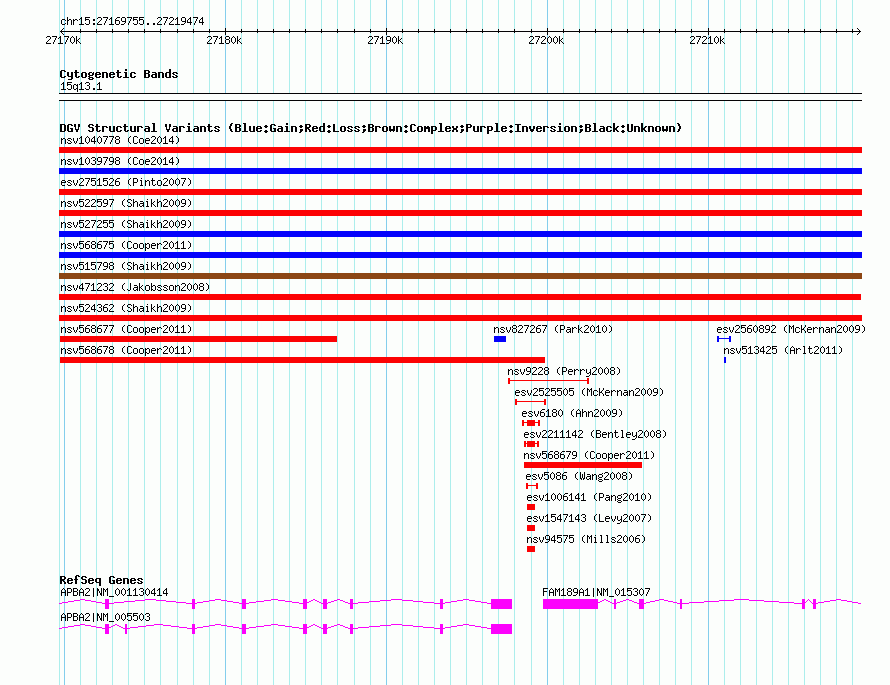The width and height of the screenshot is (890, 685).
Task: Click the red loss bar under nsv524362 (Shaikh2009)
Action: pyautogui.click(x=460, y=318)
